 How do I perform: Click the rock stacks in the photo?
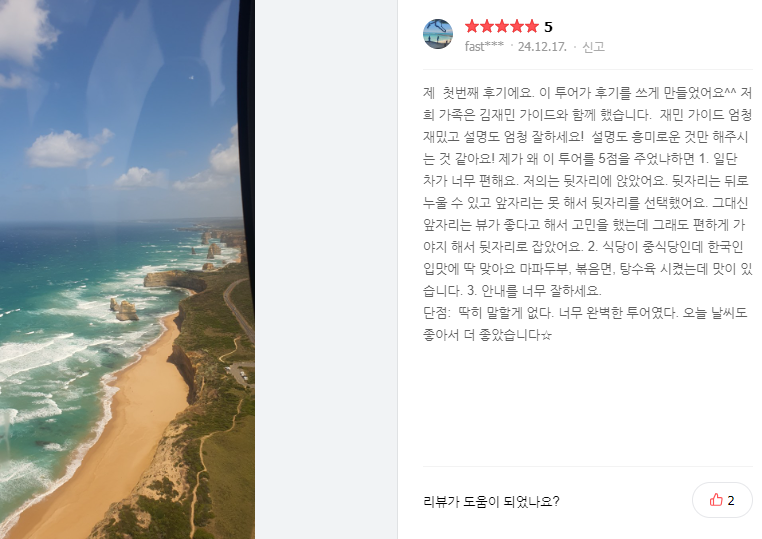[124, 310]
